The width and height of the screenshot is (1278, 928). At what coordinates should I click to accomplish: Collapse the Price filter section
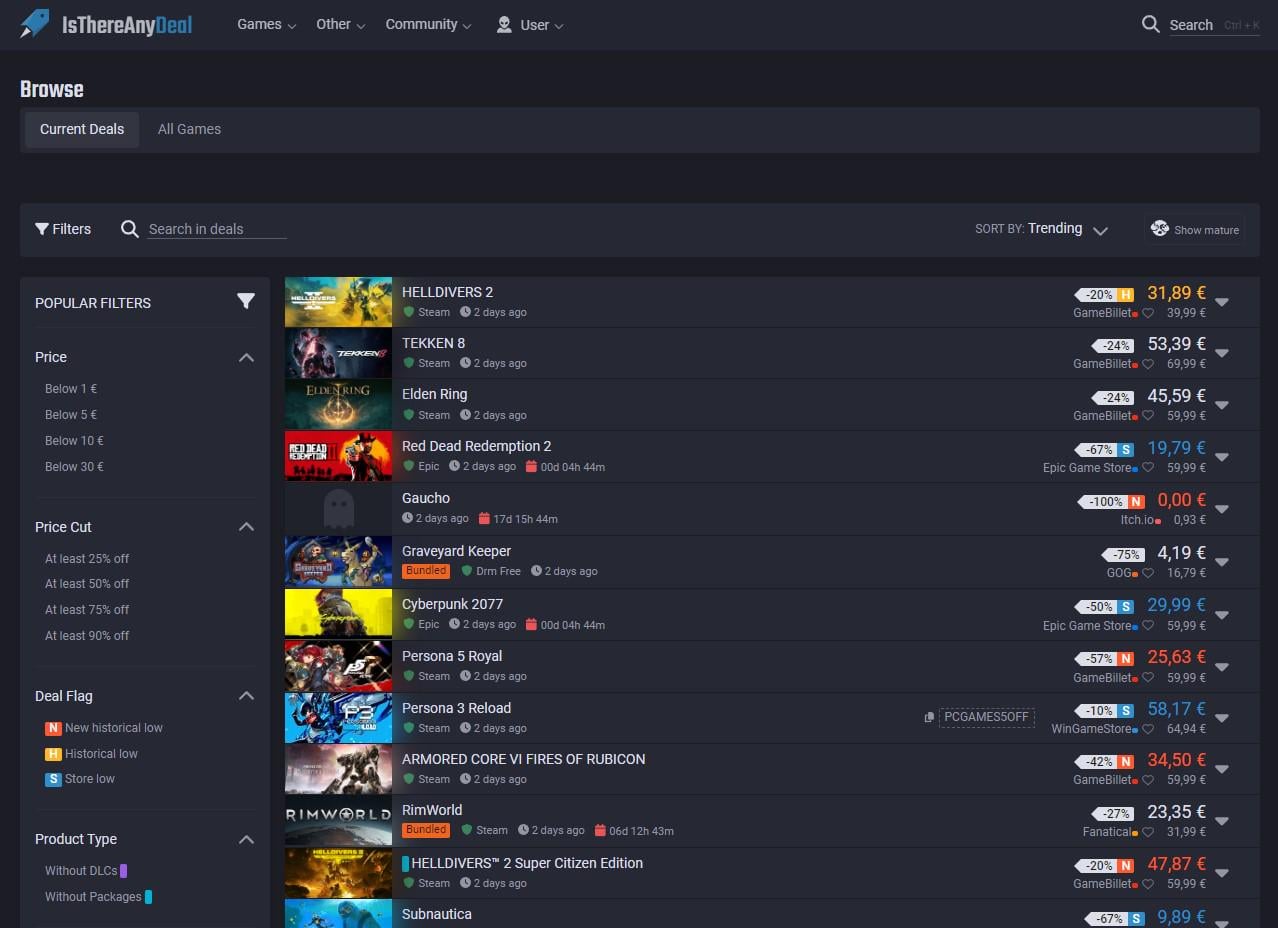(x=246, y=357)
